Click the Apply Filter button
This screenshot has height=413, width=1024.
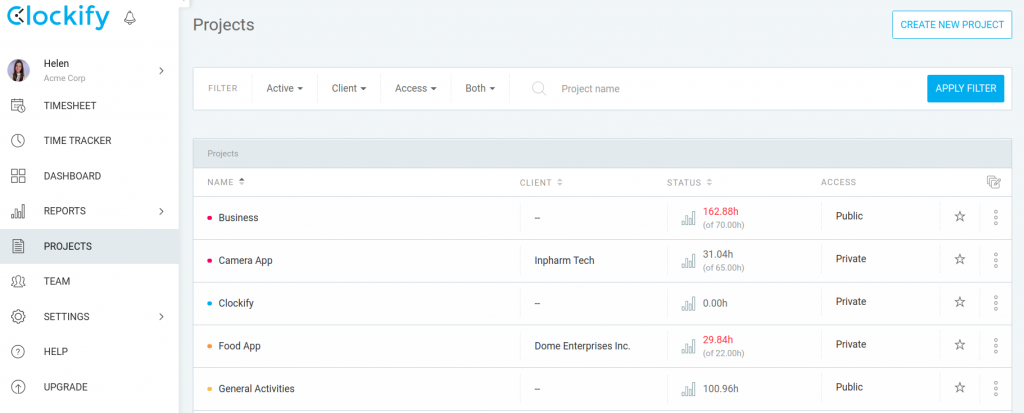tap(965, 88)
